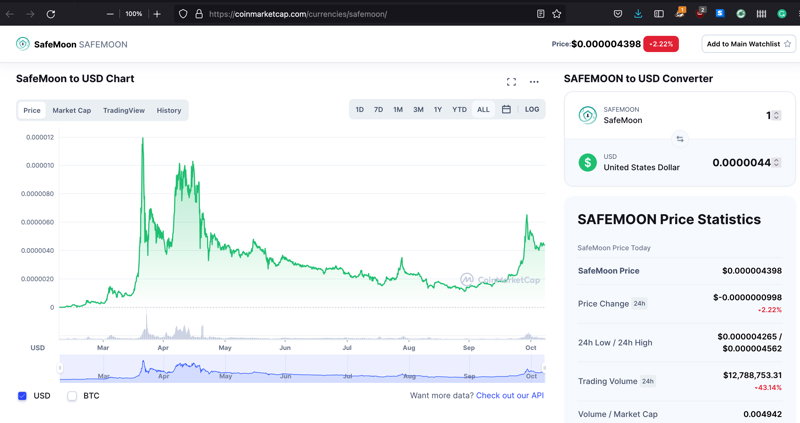This screenshot has width=800, height=423.
Task: Open chart fullscreen view icon
Action: (x=511, y=82)
